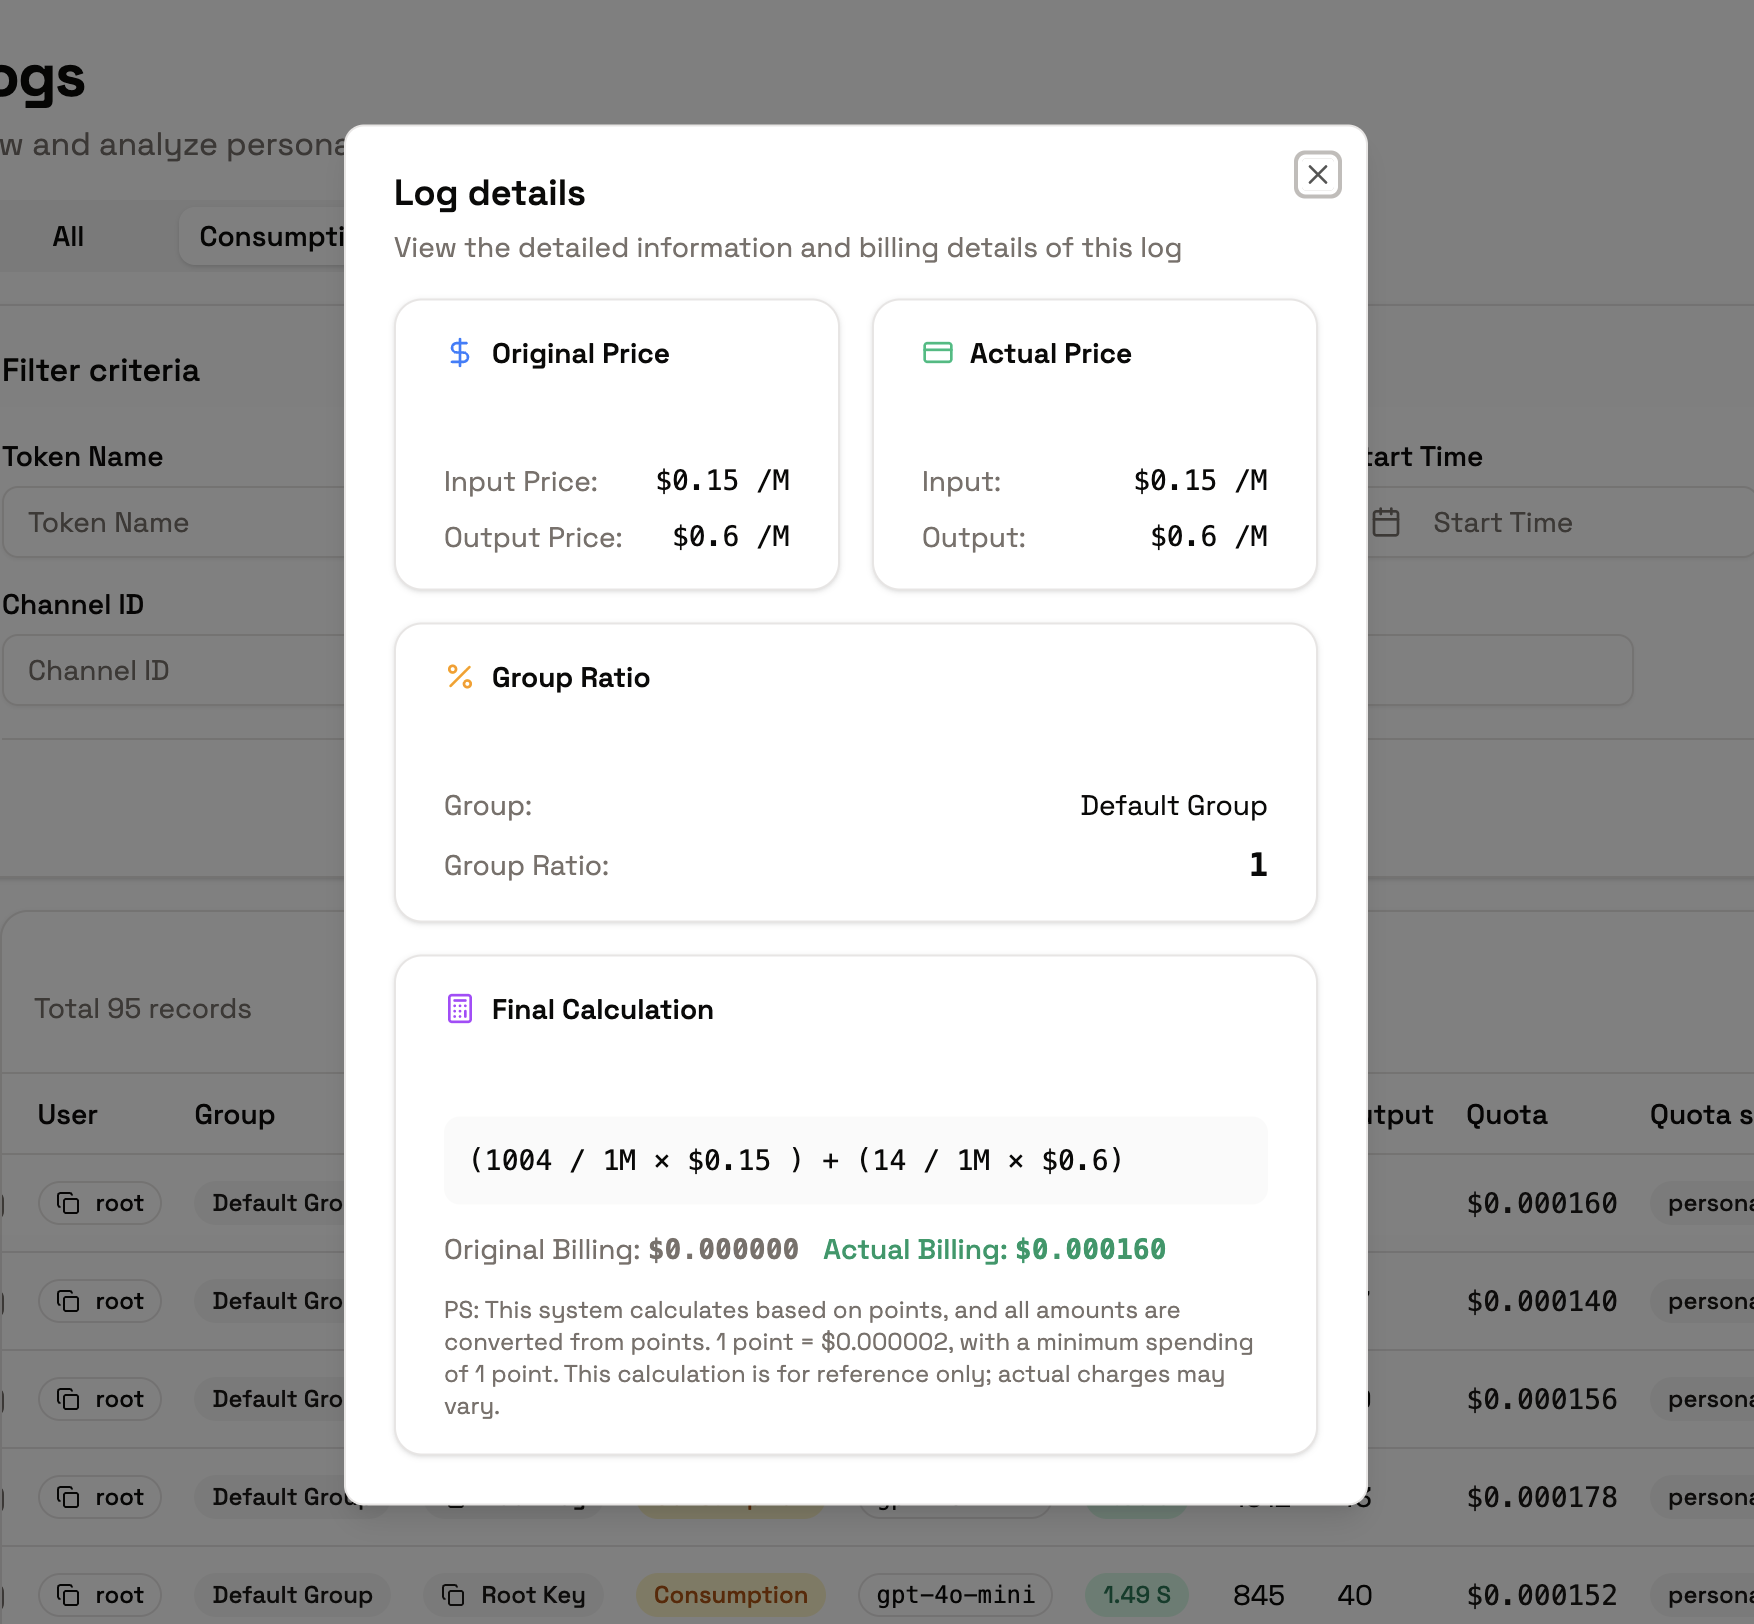This screenshot has width=1754, height=1624.
Task: Click the billing formula box in Final Calculation
Action: [855, 1160]
